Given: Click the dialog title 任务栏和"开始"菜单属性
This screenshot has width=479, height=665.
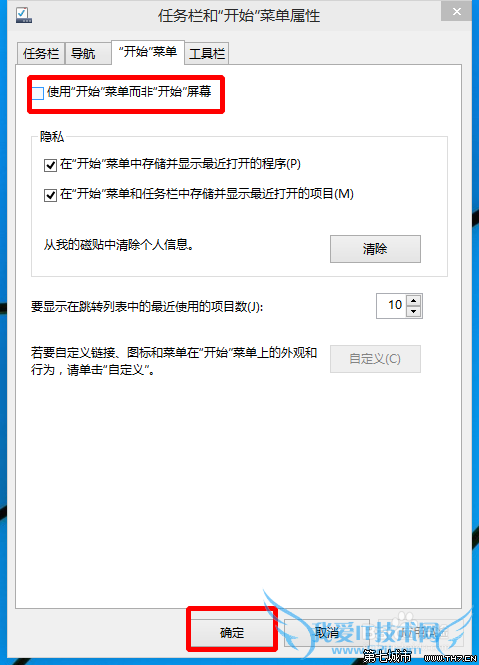Looking at the screenshot, I should tap(239, 16).
